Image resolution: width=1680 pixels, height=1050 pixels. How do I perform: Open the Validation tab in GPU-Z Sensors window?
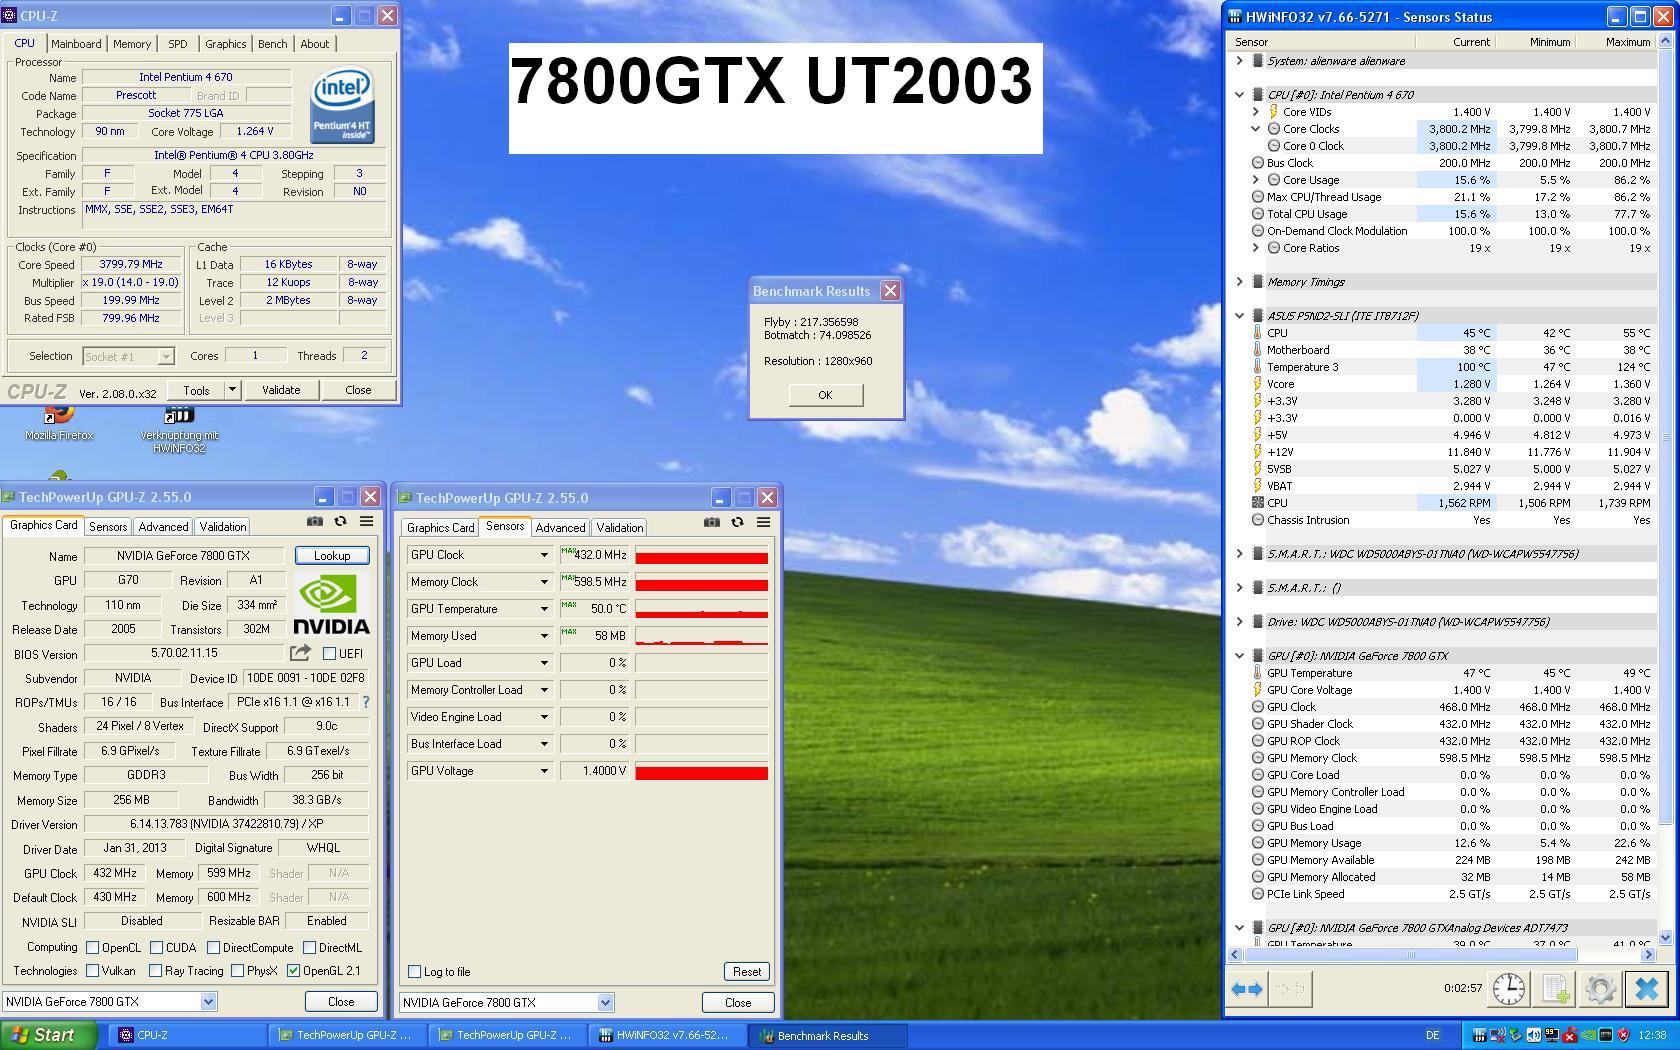619,528
